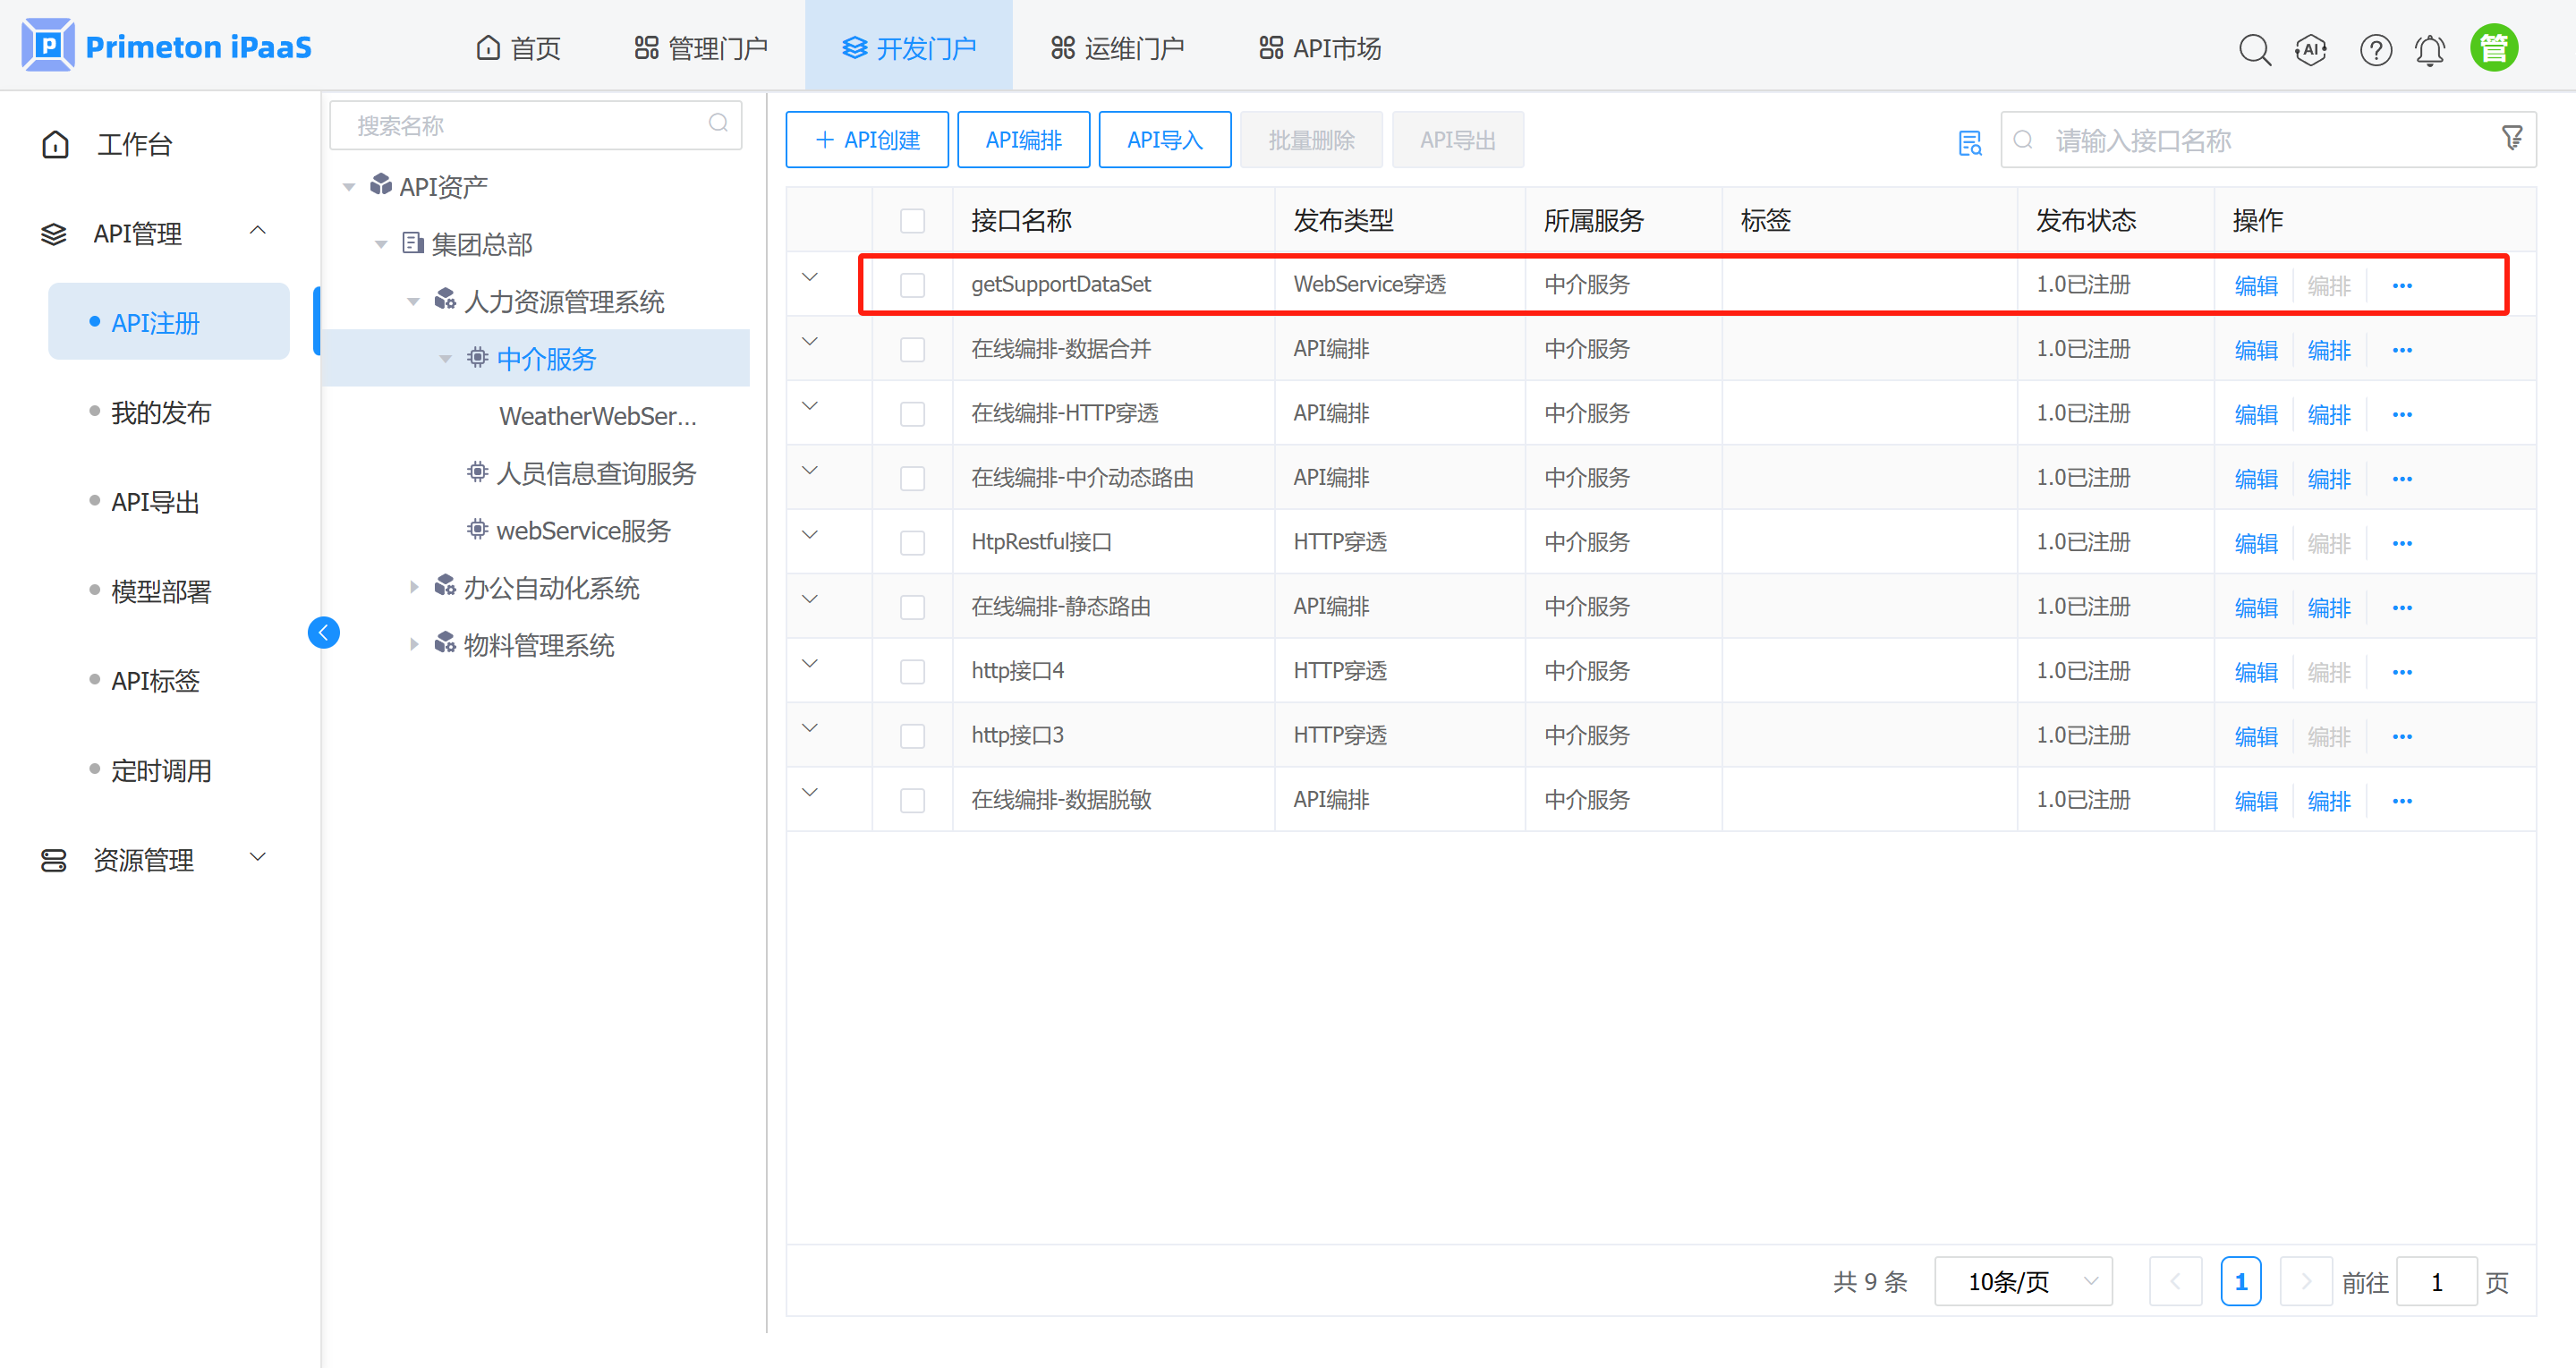
Task: Open the 10条/页 page size dropdown
Action: tap(2023, 1281)
